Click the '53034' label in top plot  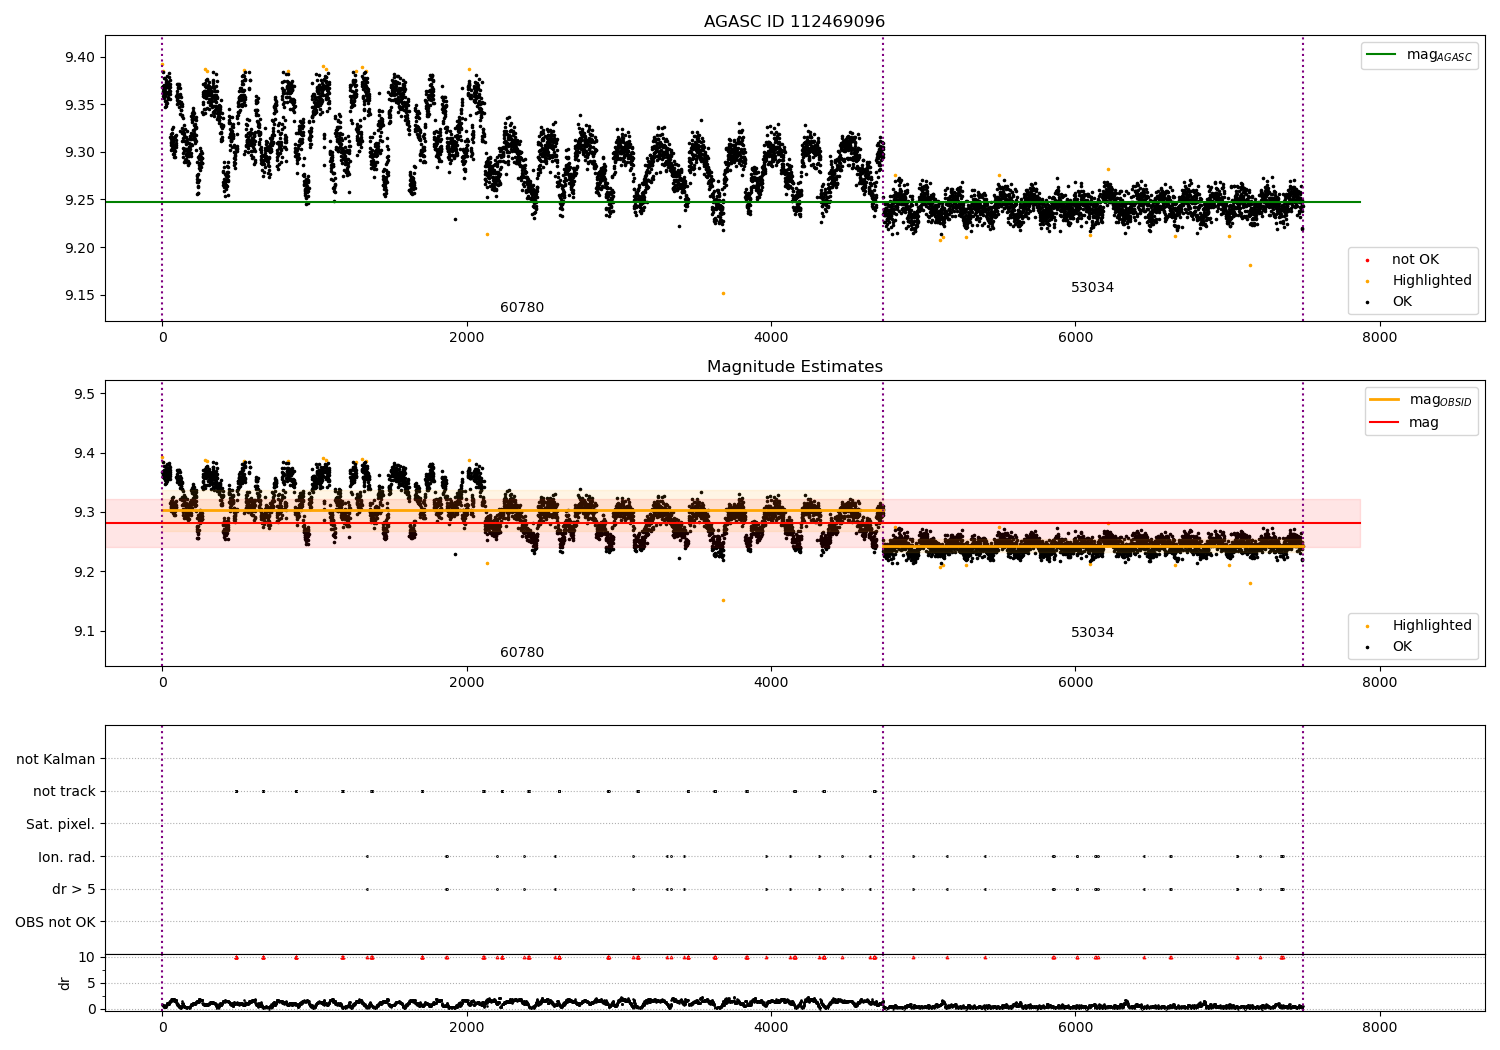tap(1092, 288)
